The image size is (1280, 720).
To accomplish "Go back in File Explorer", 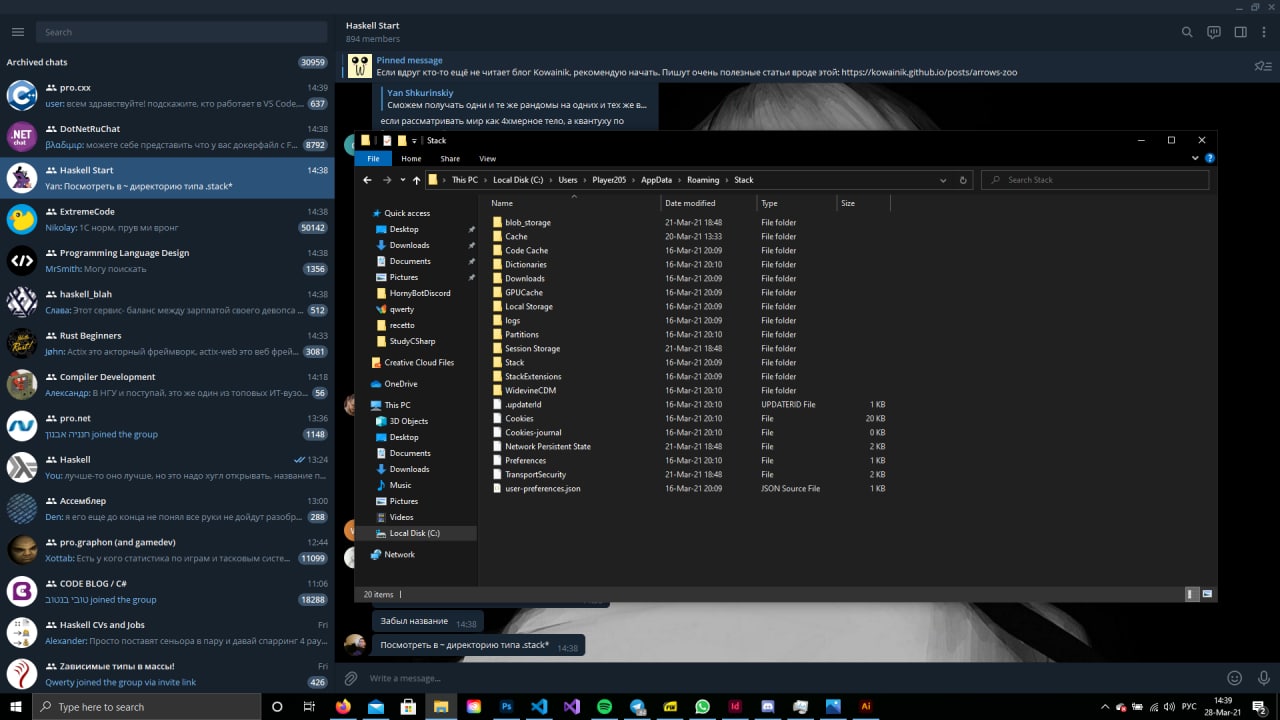I will pos(367,180).
